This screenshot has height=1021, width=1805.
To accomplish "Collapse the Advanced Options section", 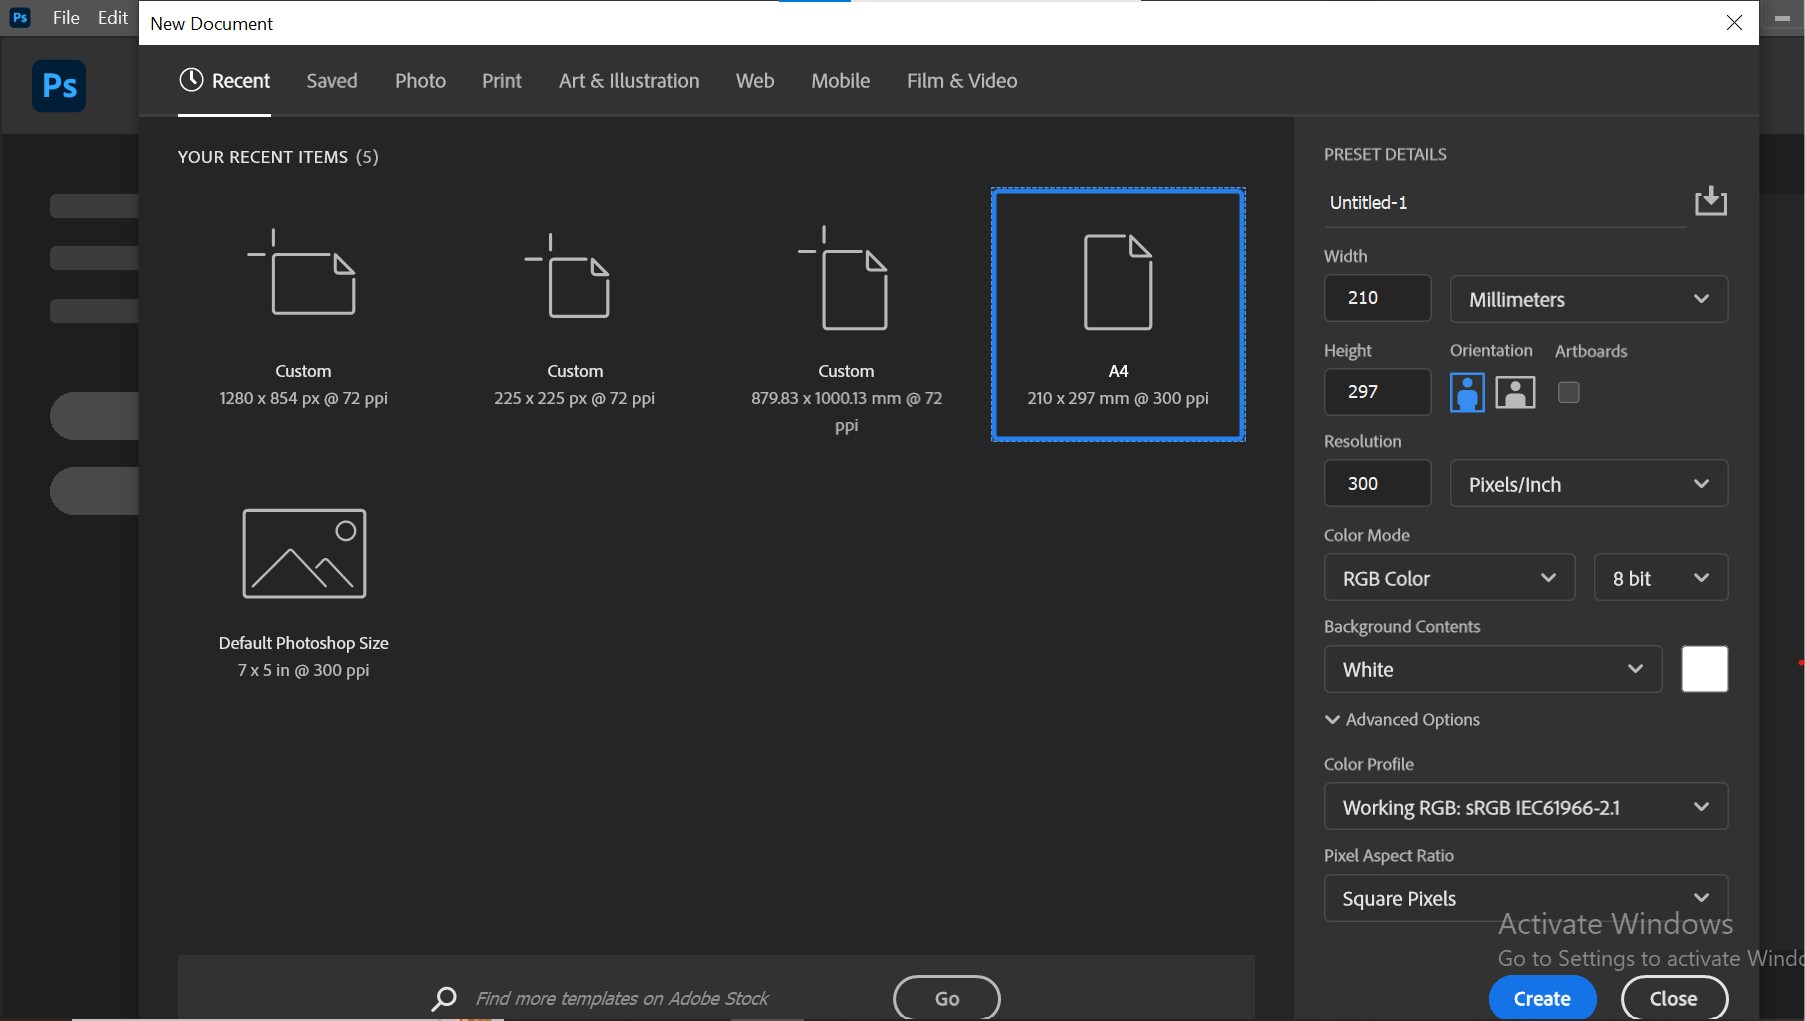I will pos(1402,719).
